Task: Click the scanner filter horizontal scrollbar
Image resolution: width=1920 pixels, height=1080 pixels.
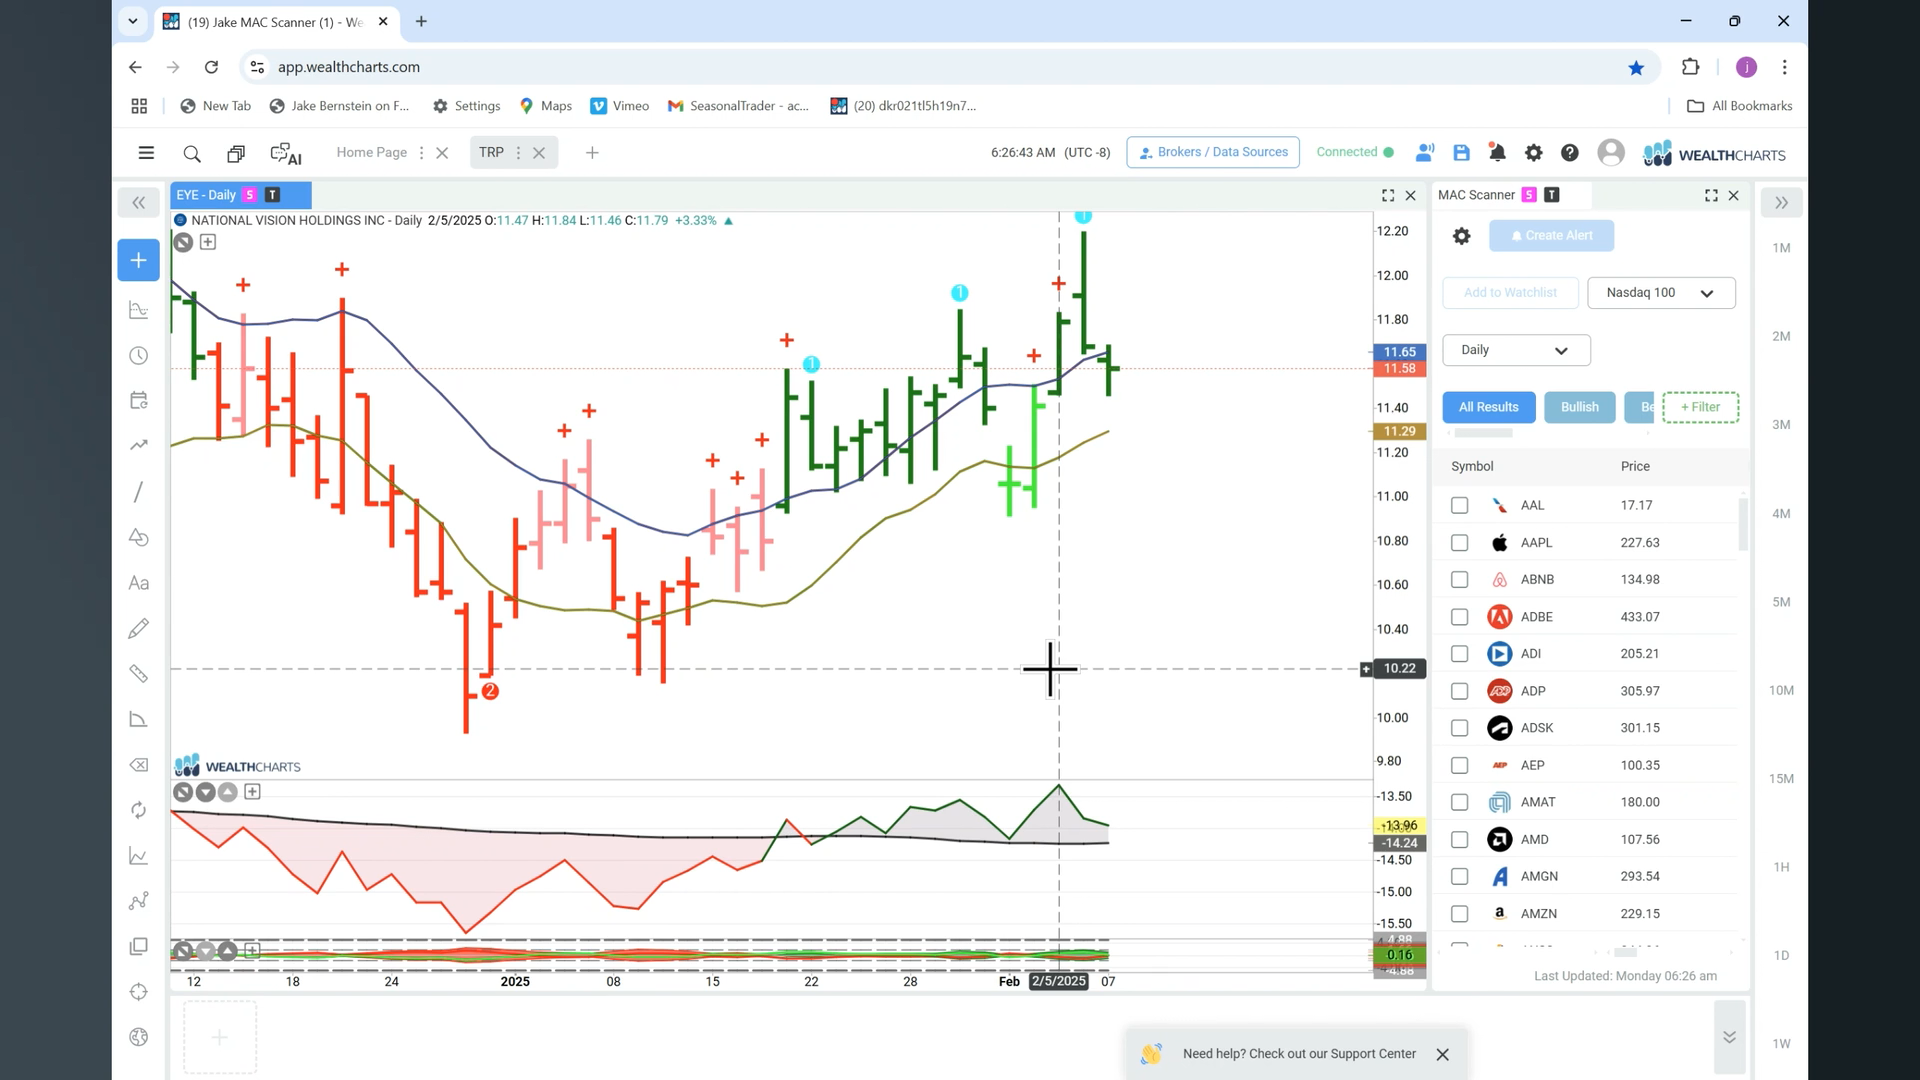Action: [1483, 434]
